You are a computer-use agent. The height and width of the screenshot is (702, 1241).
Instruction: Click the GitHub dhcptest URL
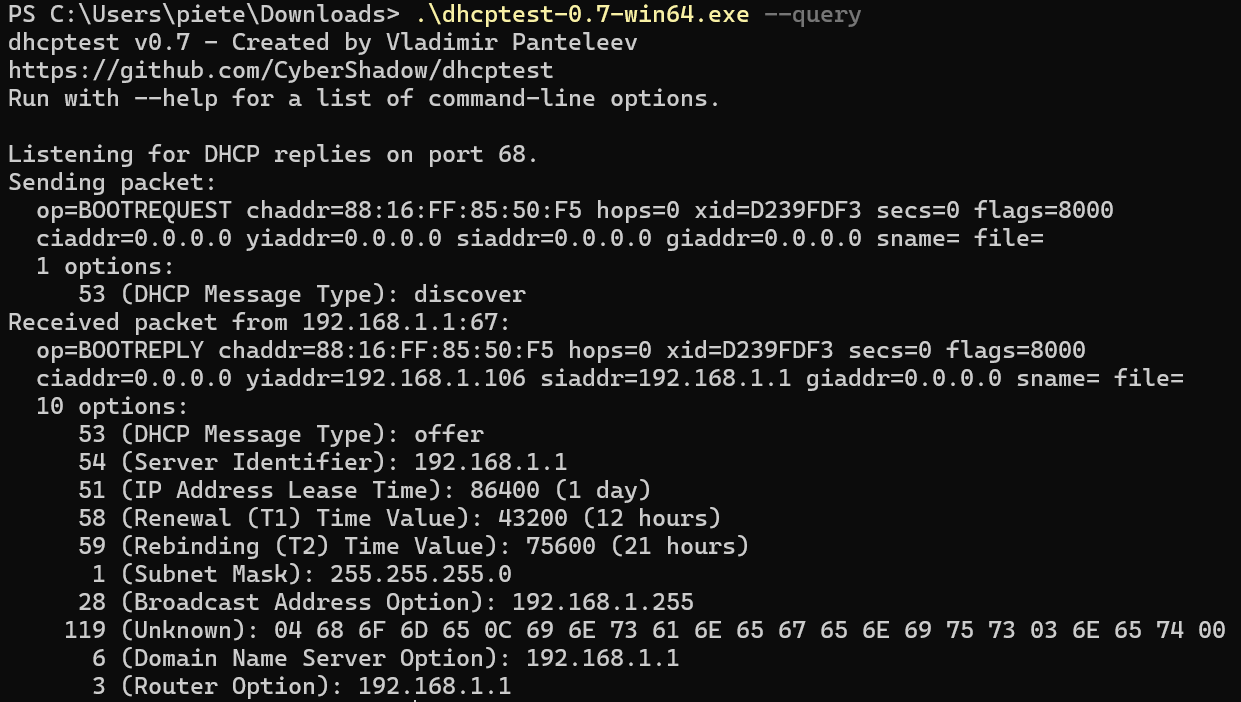(280, 70)
